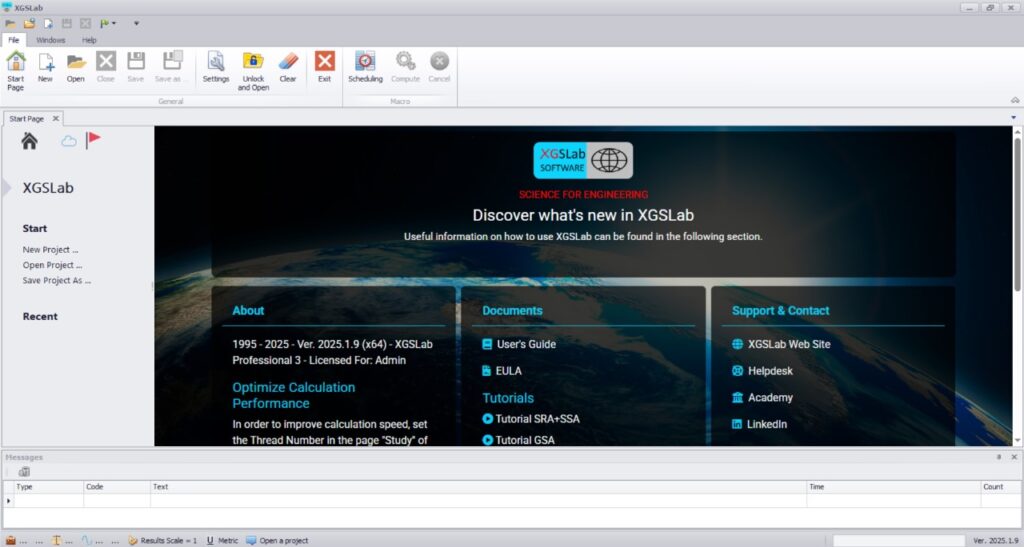The image size is (1024, 547).
Task: Click the orange T-shaped icon in the status bar
Action: 56,540
